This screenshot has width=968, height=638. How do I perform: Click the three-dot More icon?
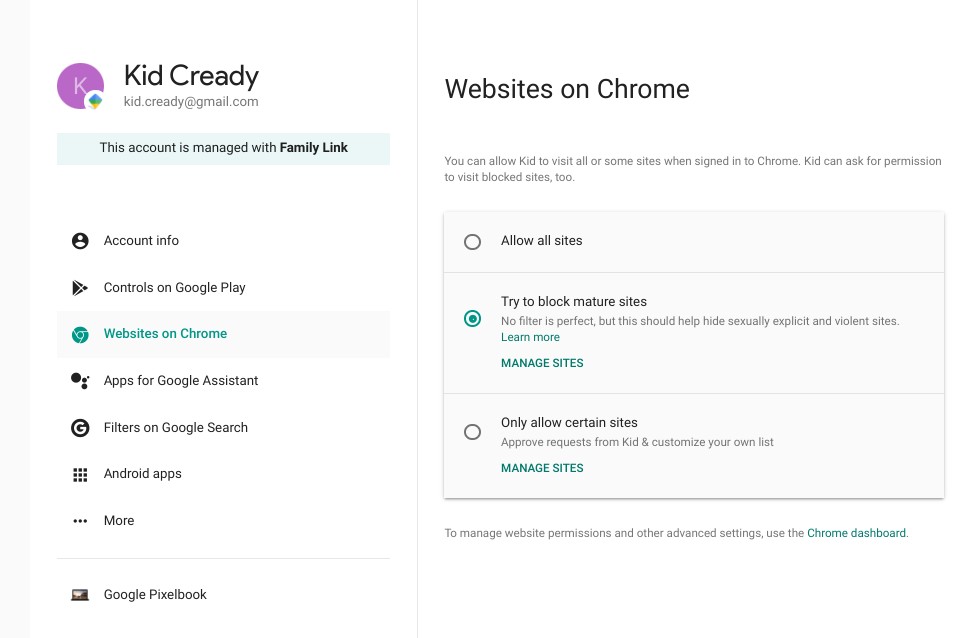(80, 521)
